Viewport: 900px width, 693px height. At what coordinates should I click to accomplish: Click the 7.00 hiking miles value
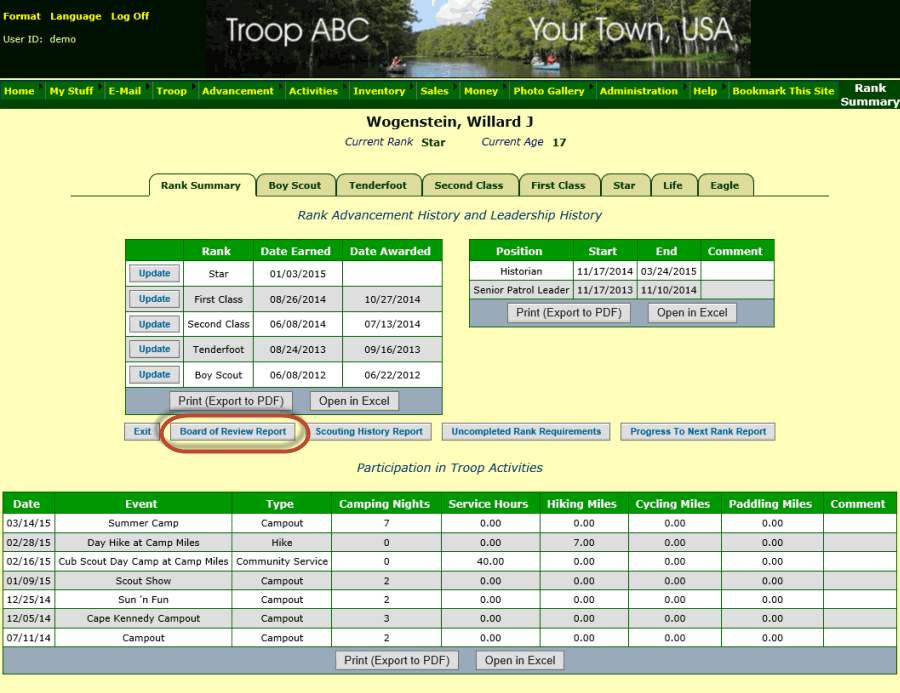tap(584, 543)
